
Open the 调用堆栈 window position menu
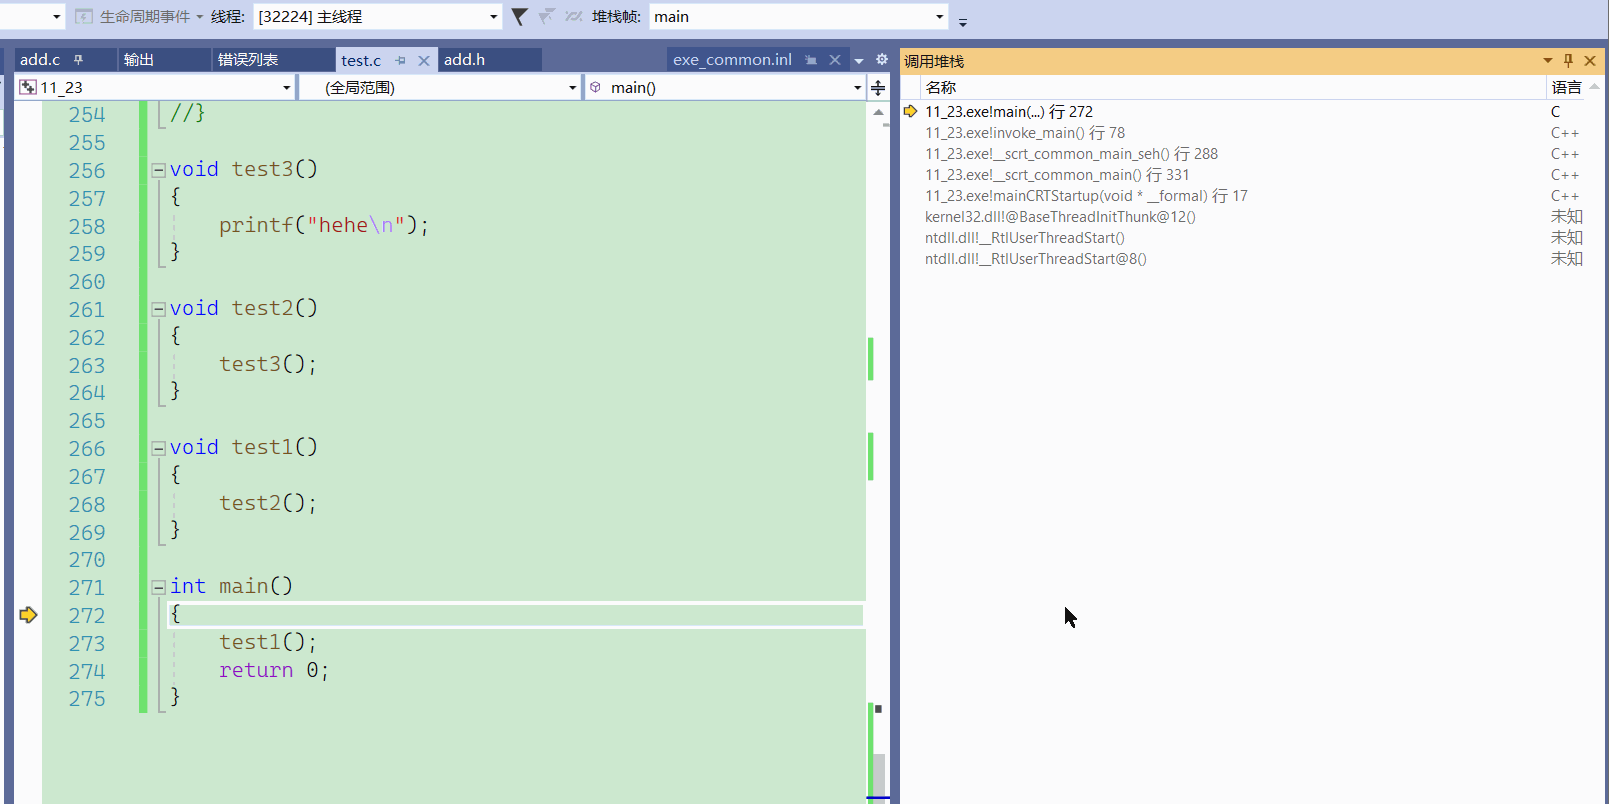pos(1547,61)
